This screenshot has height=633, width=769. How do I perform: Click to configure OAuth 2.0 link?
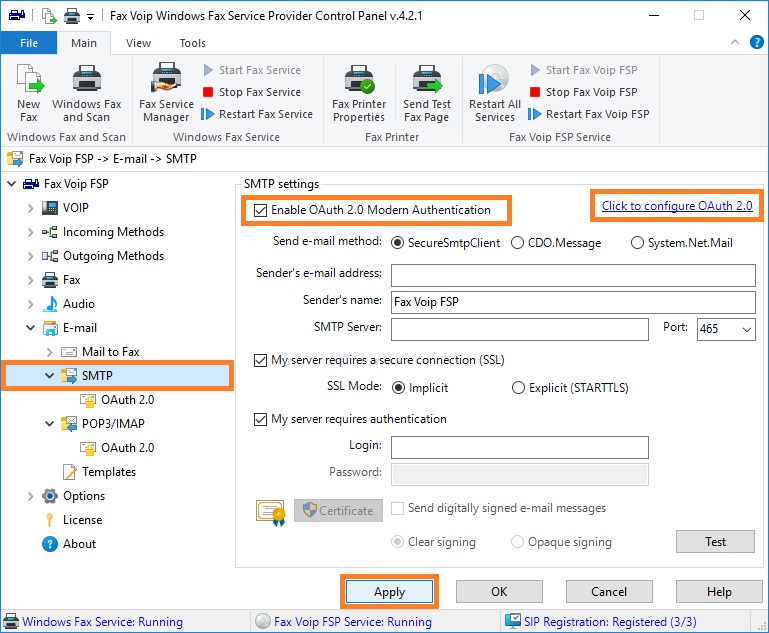[677, 206]
